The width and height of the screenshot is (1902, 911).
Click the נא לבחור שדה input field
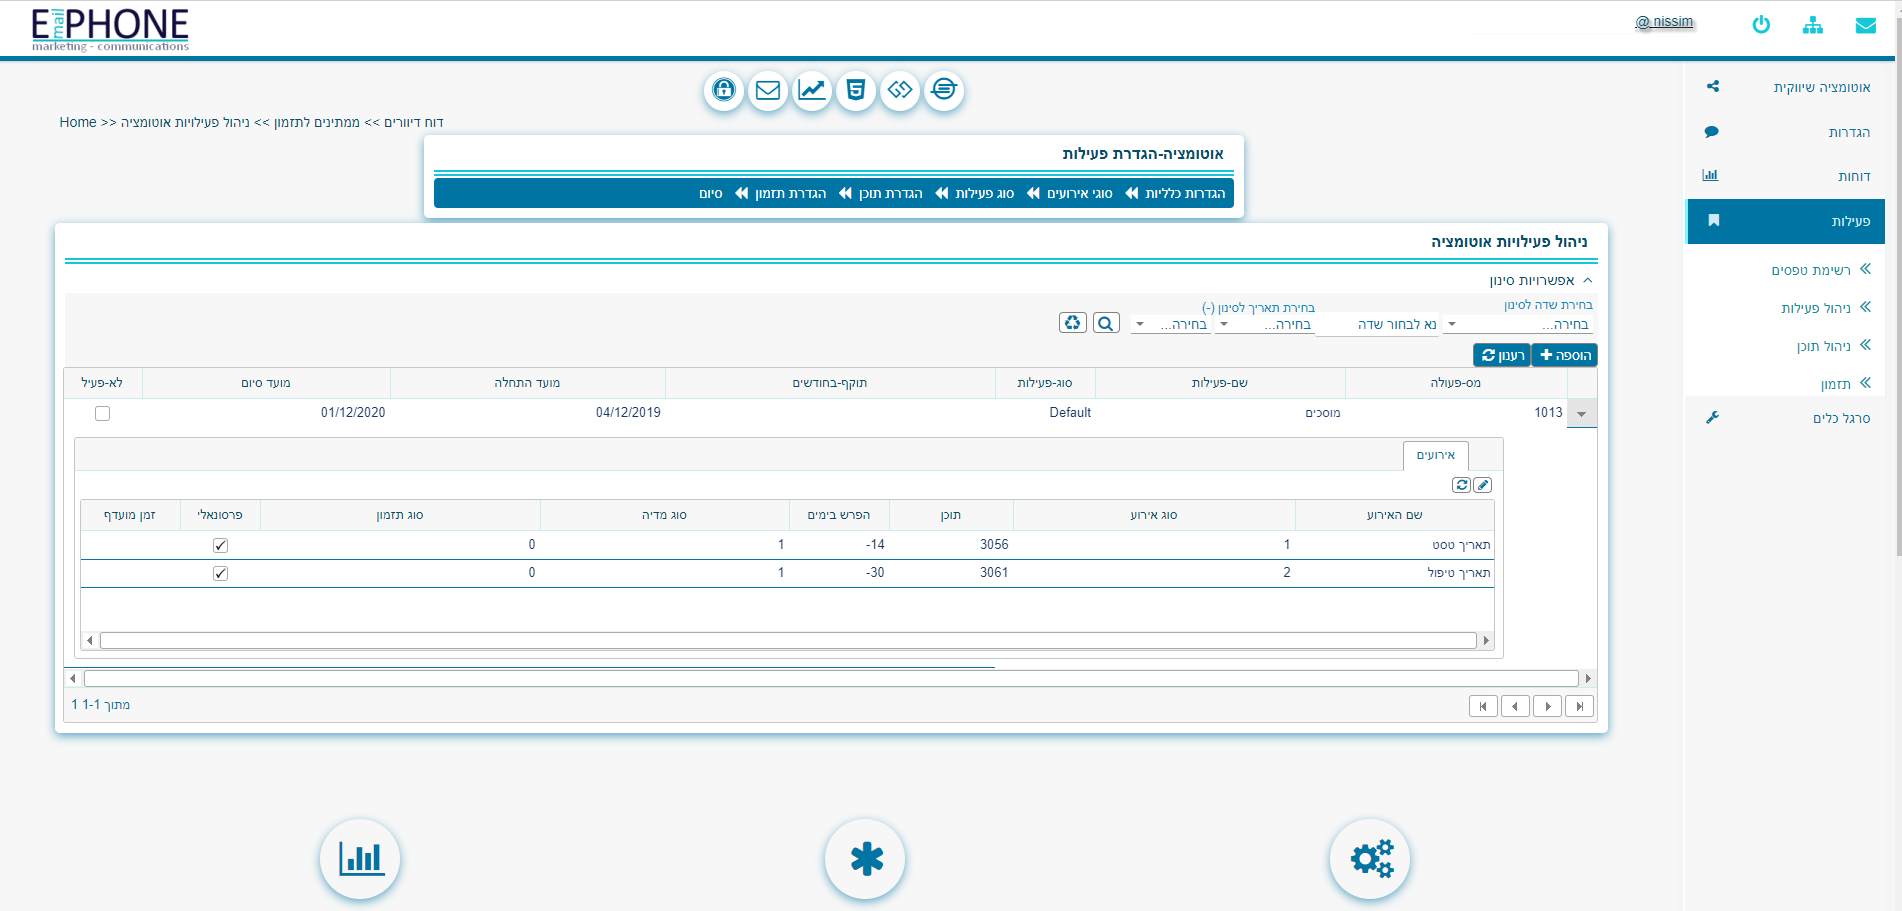1378,324
